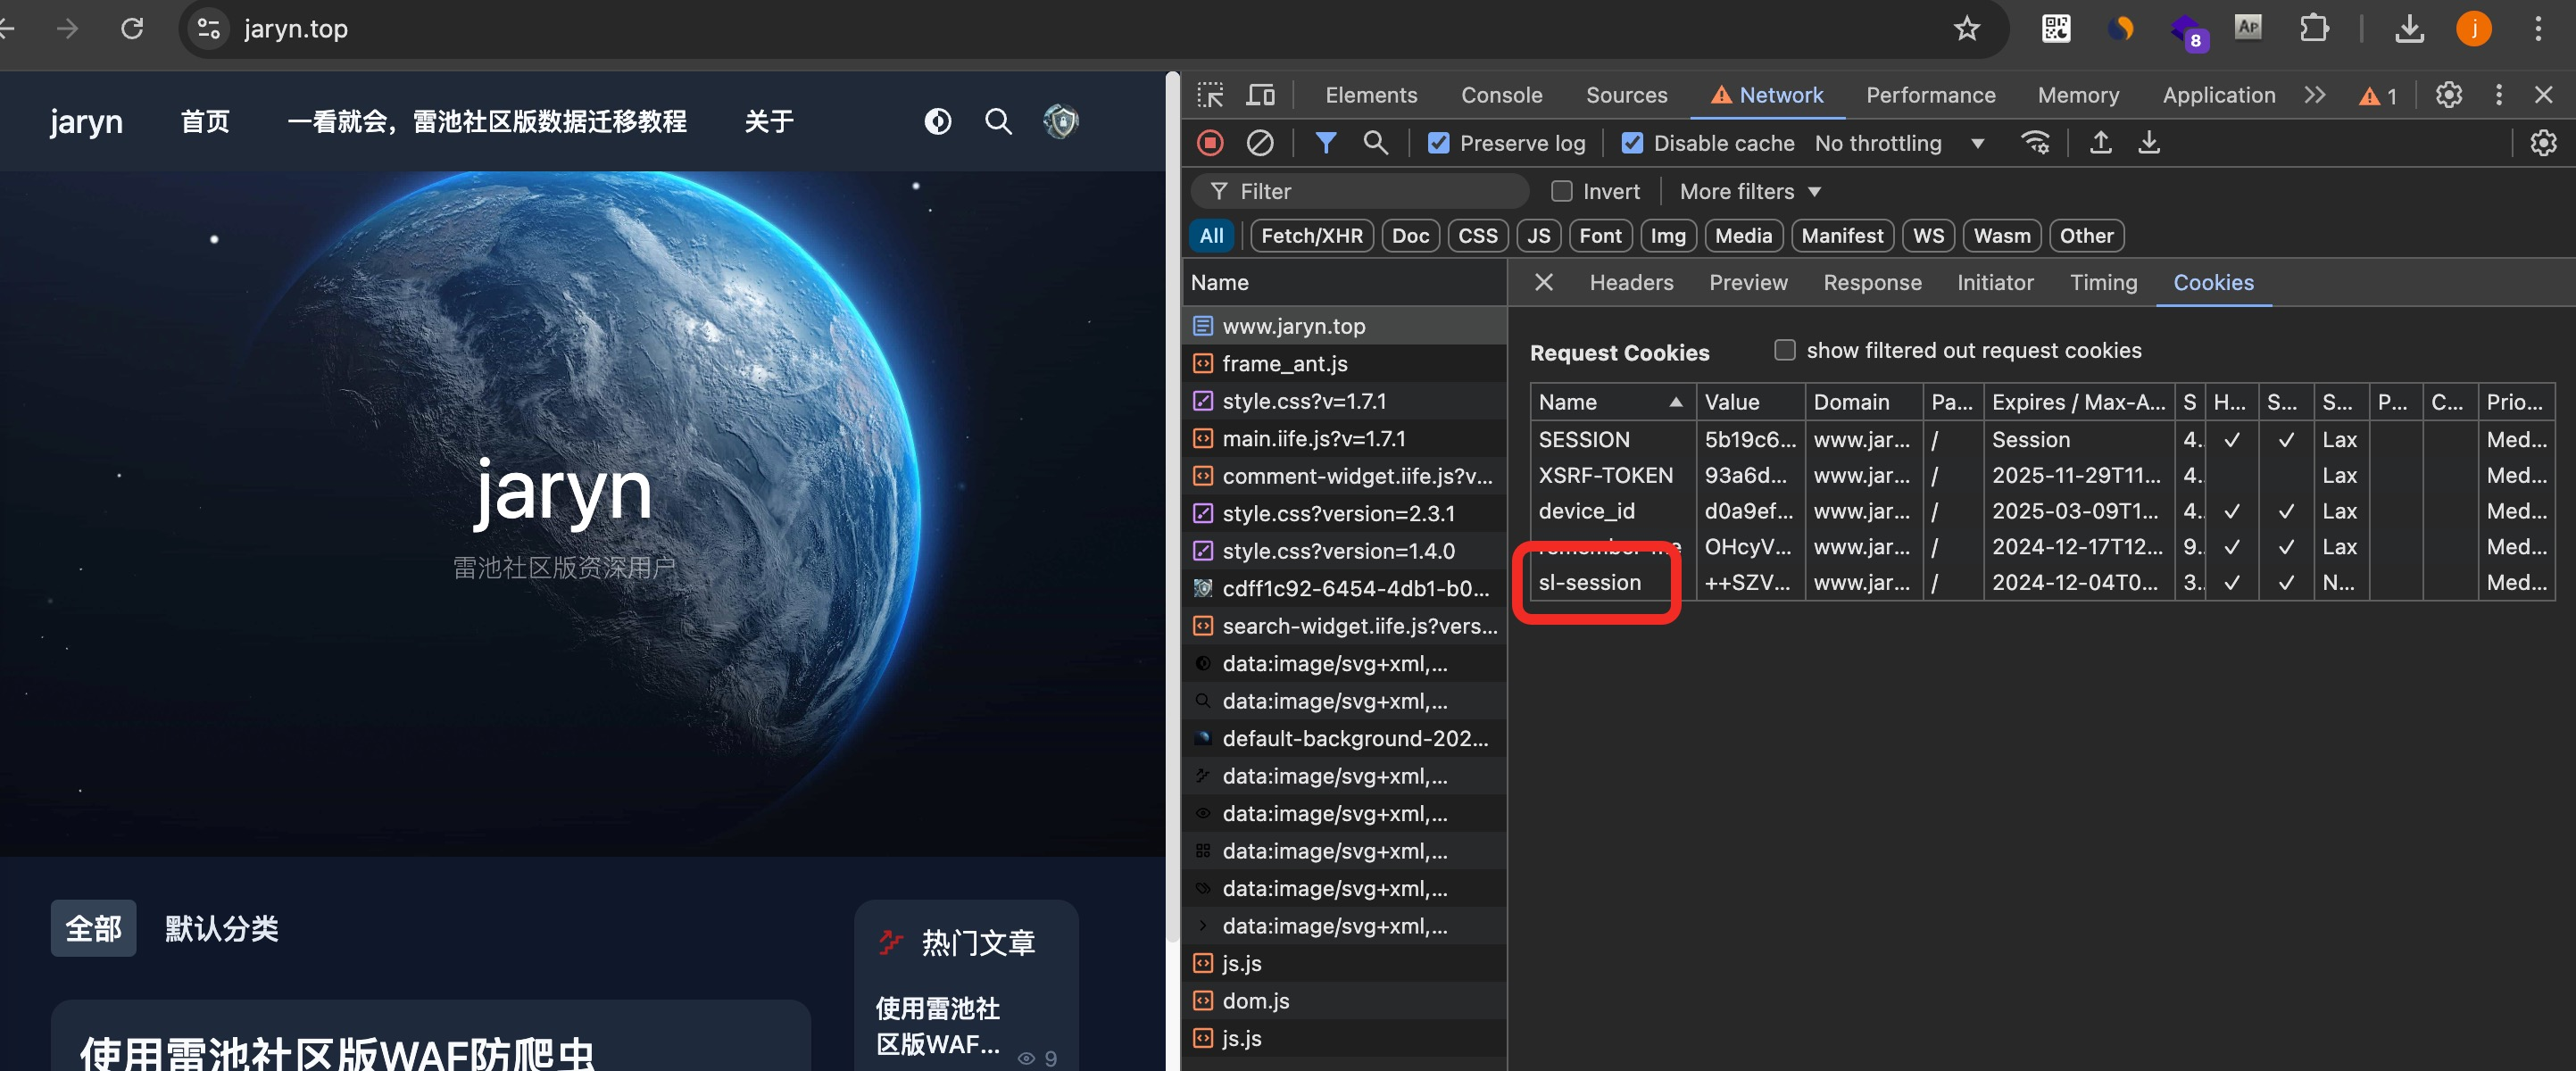This screenshot has height=1071, width=2576.
Task: Clear the network log
Action: [1260, 143]
